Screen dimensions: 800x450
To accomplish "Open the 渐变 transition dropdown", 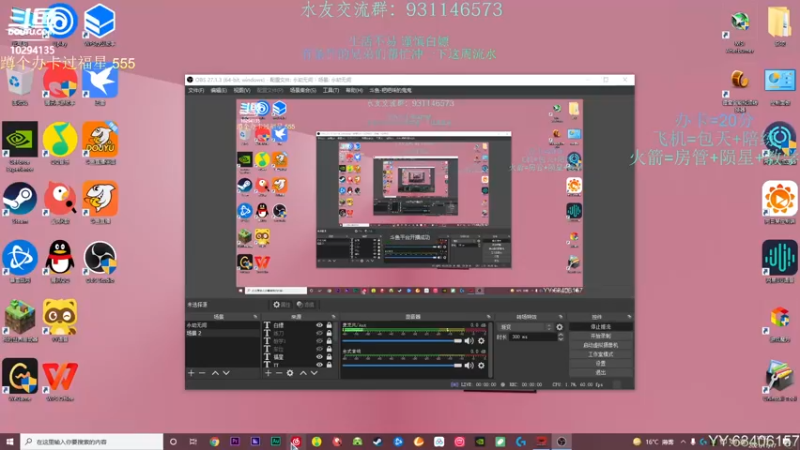I will (x=526, y=327).
